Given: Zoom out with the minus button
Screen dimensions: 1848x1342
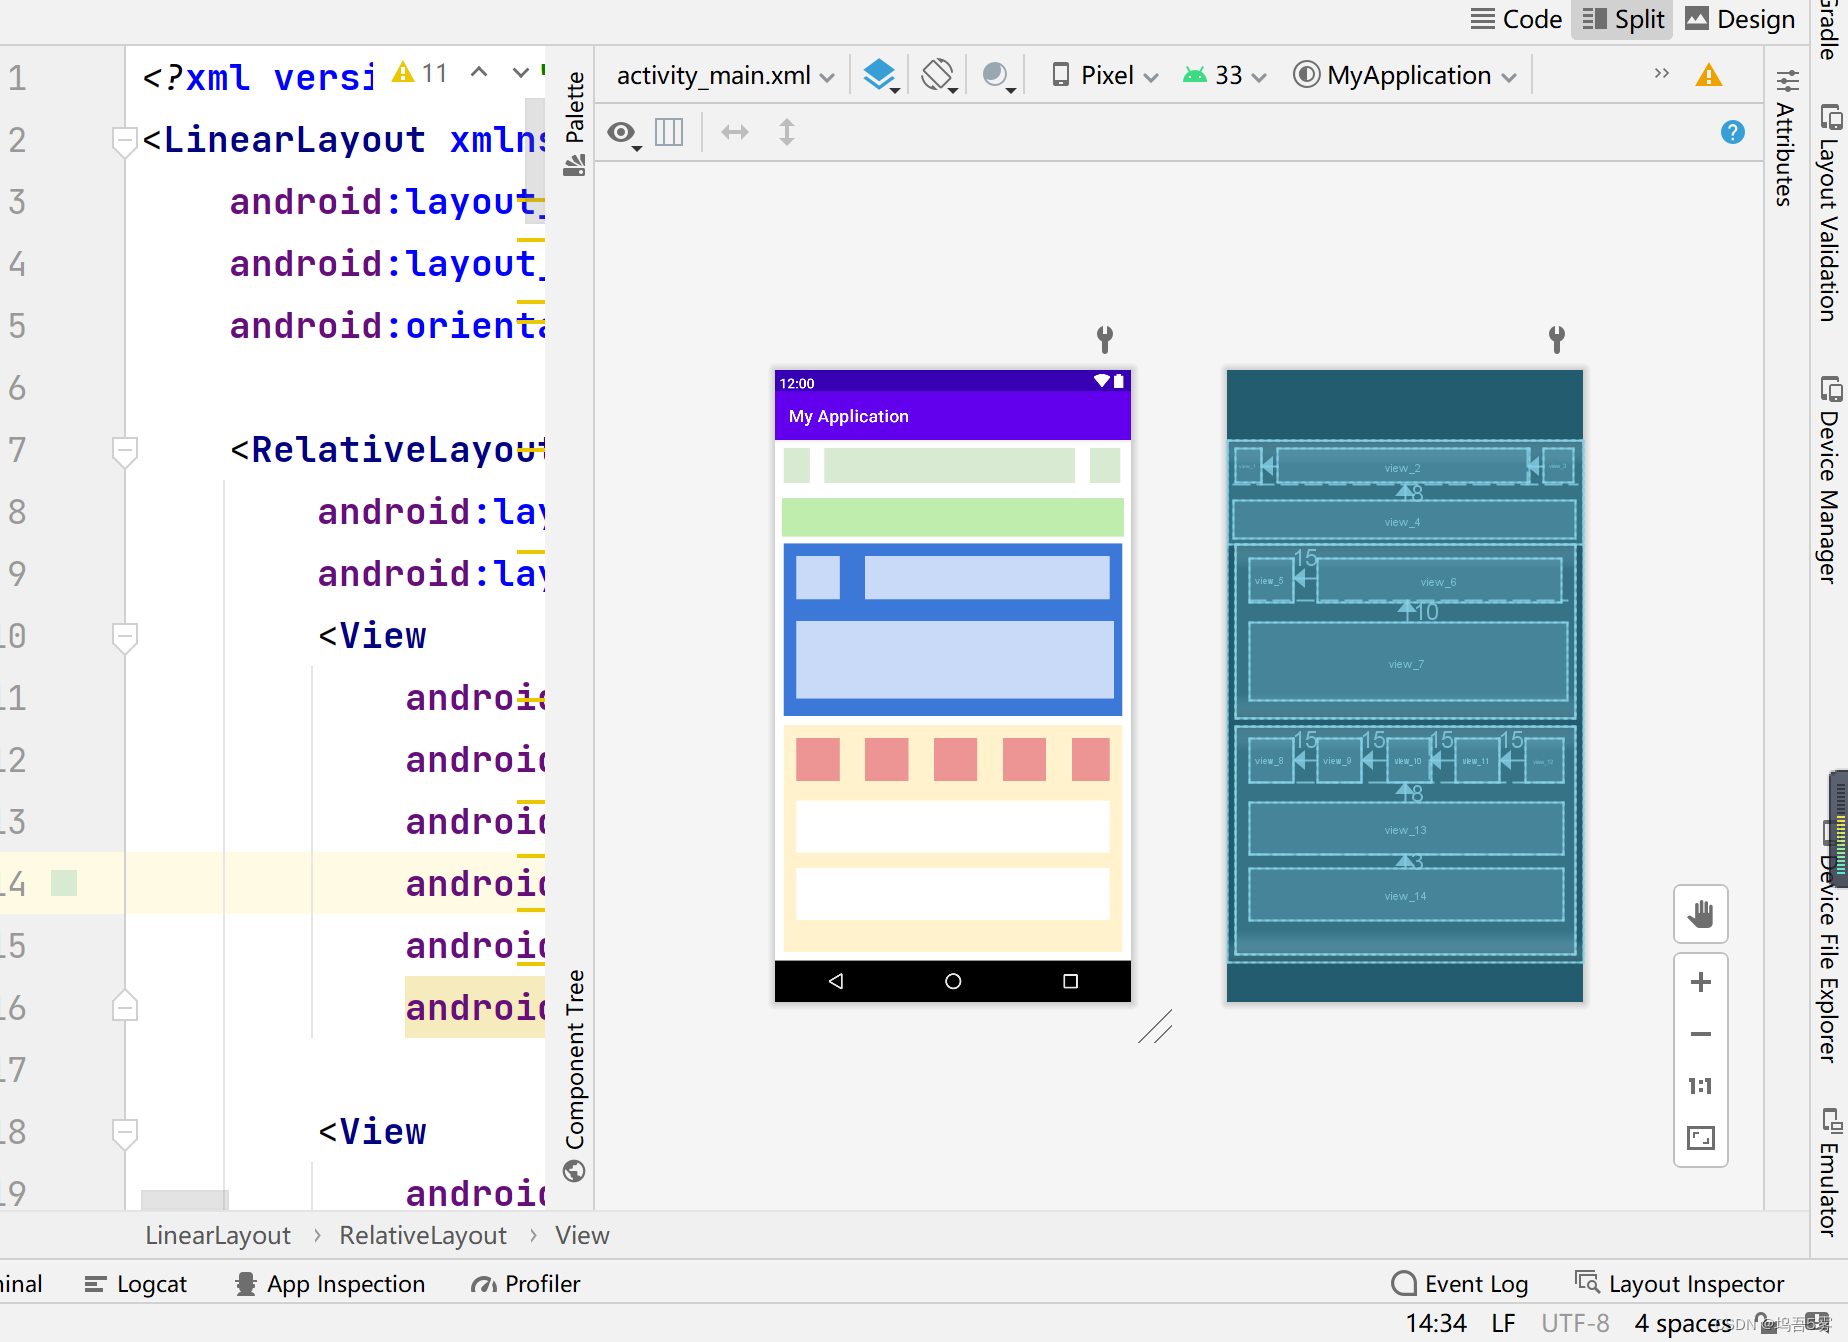Looking at the screenshot, I should click(x=1701, y=1034).
